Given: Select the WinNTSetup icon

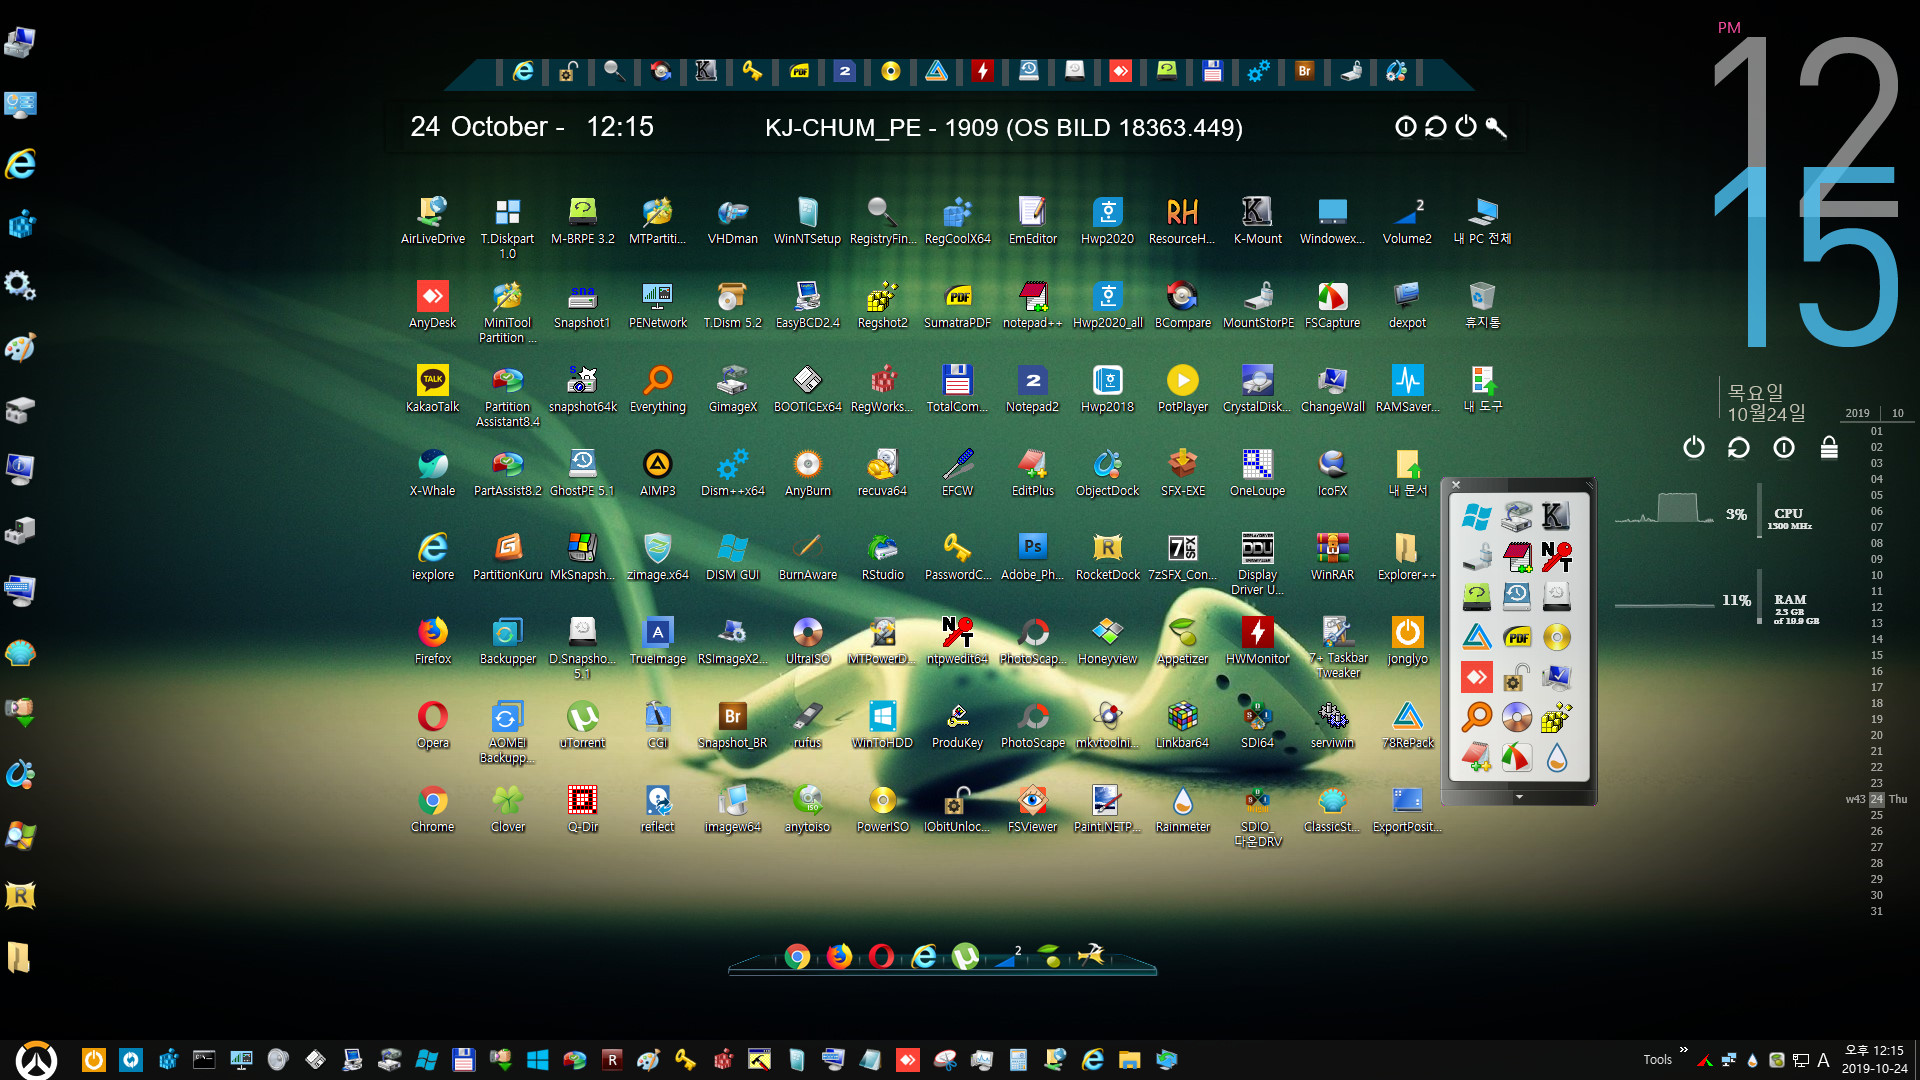Looking at the screenshot, I should tap(807, 220).
